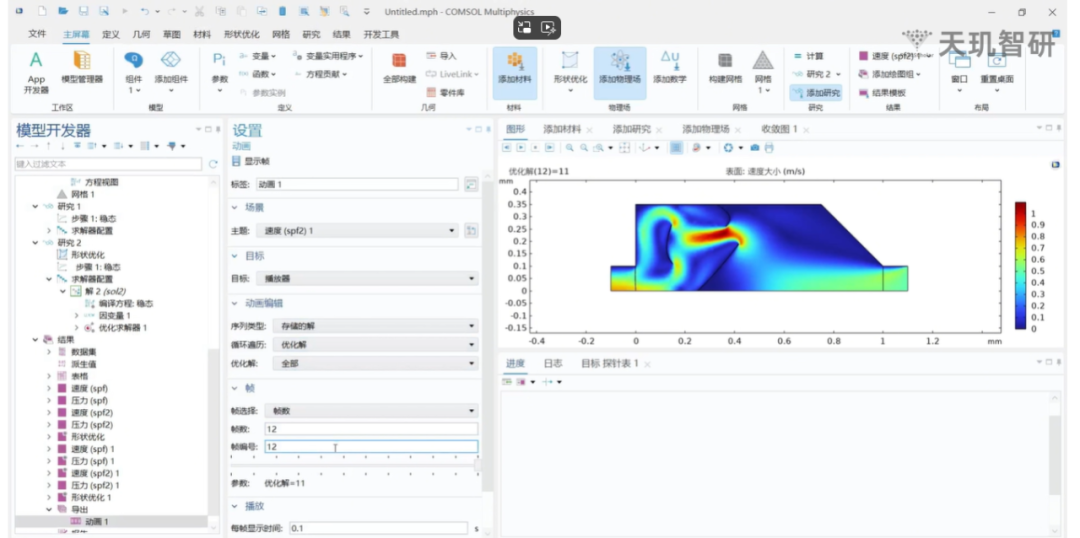
Task: Click 构建网格 in the ribbon
Action: [x=725, y=68]
